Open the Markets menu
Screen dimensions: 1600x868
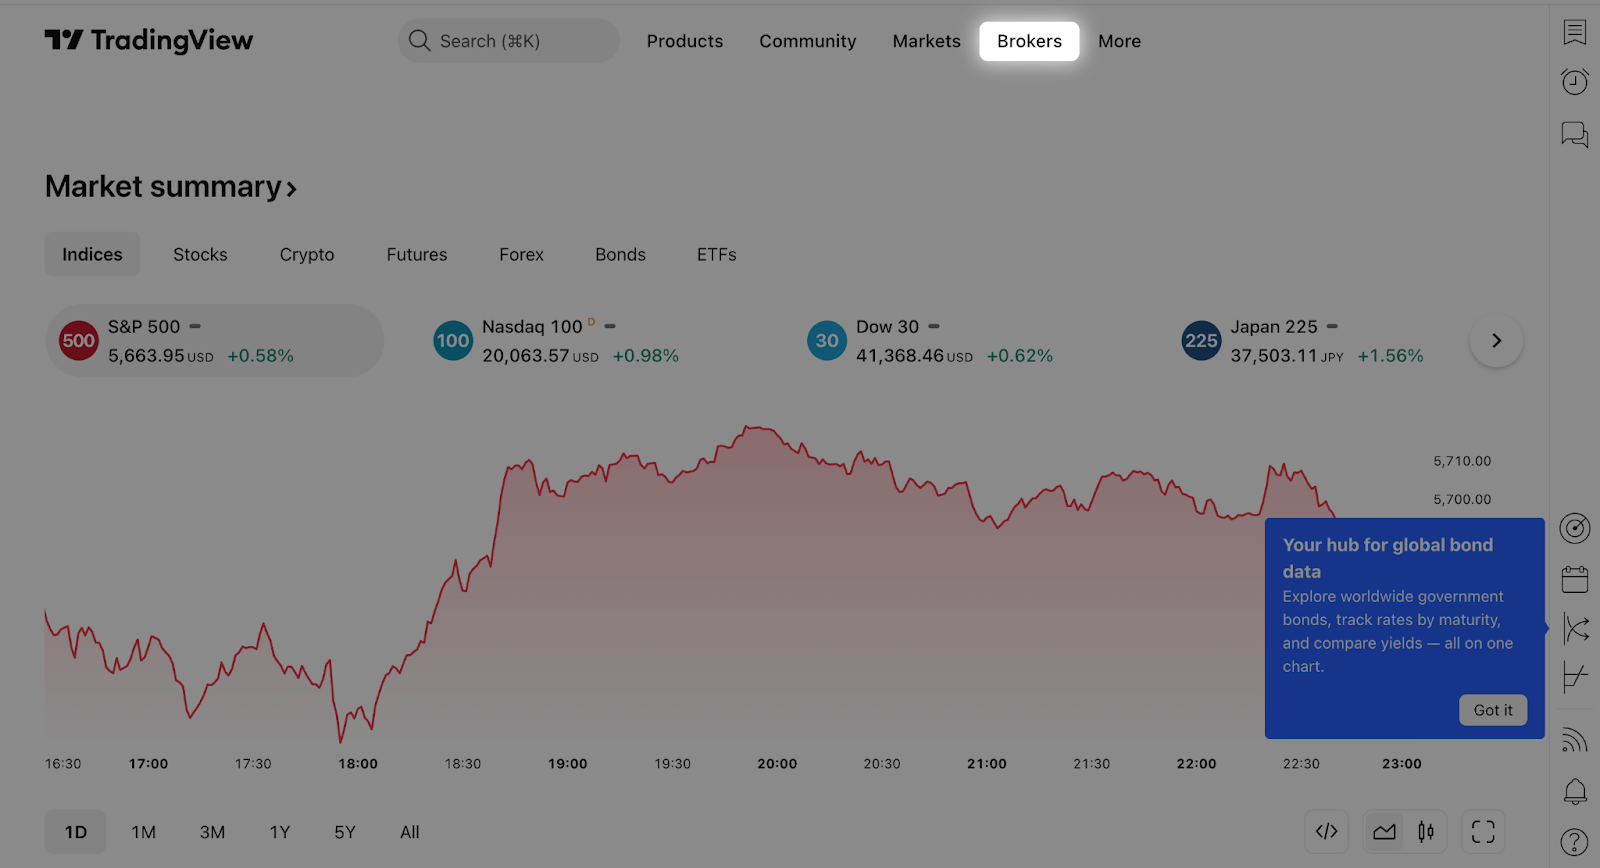(927, 41)
